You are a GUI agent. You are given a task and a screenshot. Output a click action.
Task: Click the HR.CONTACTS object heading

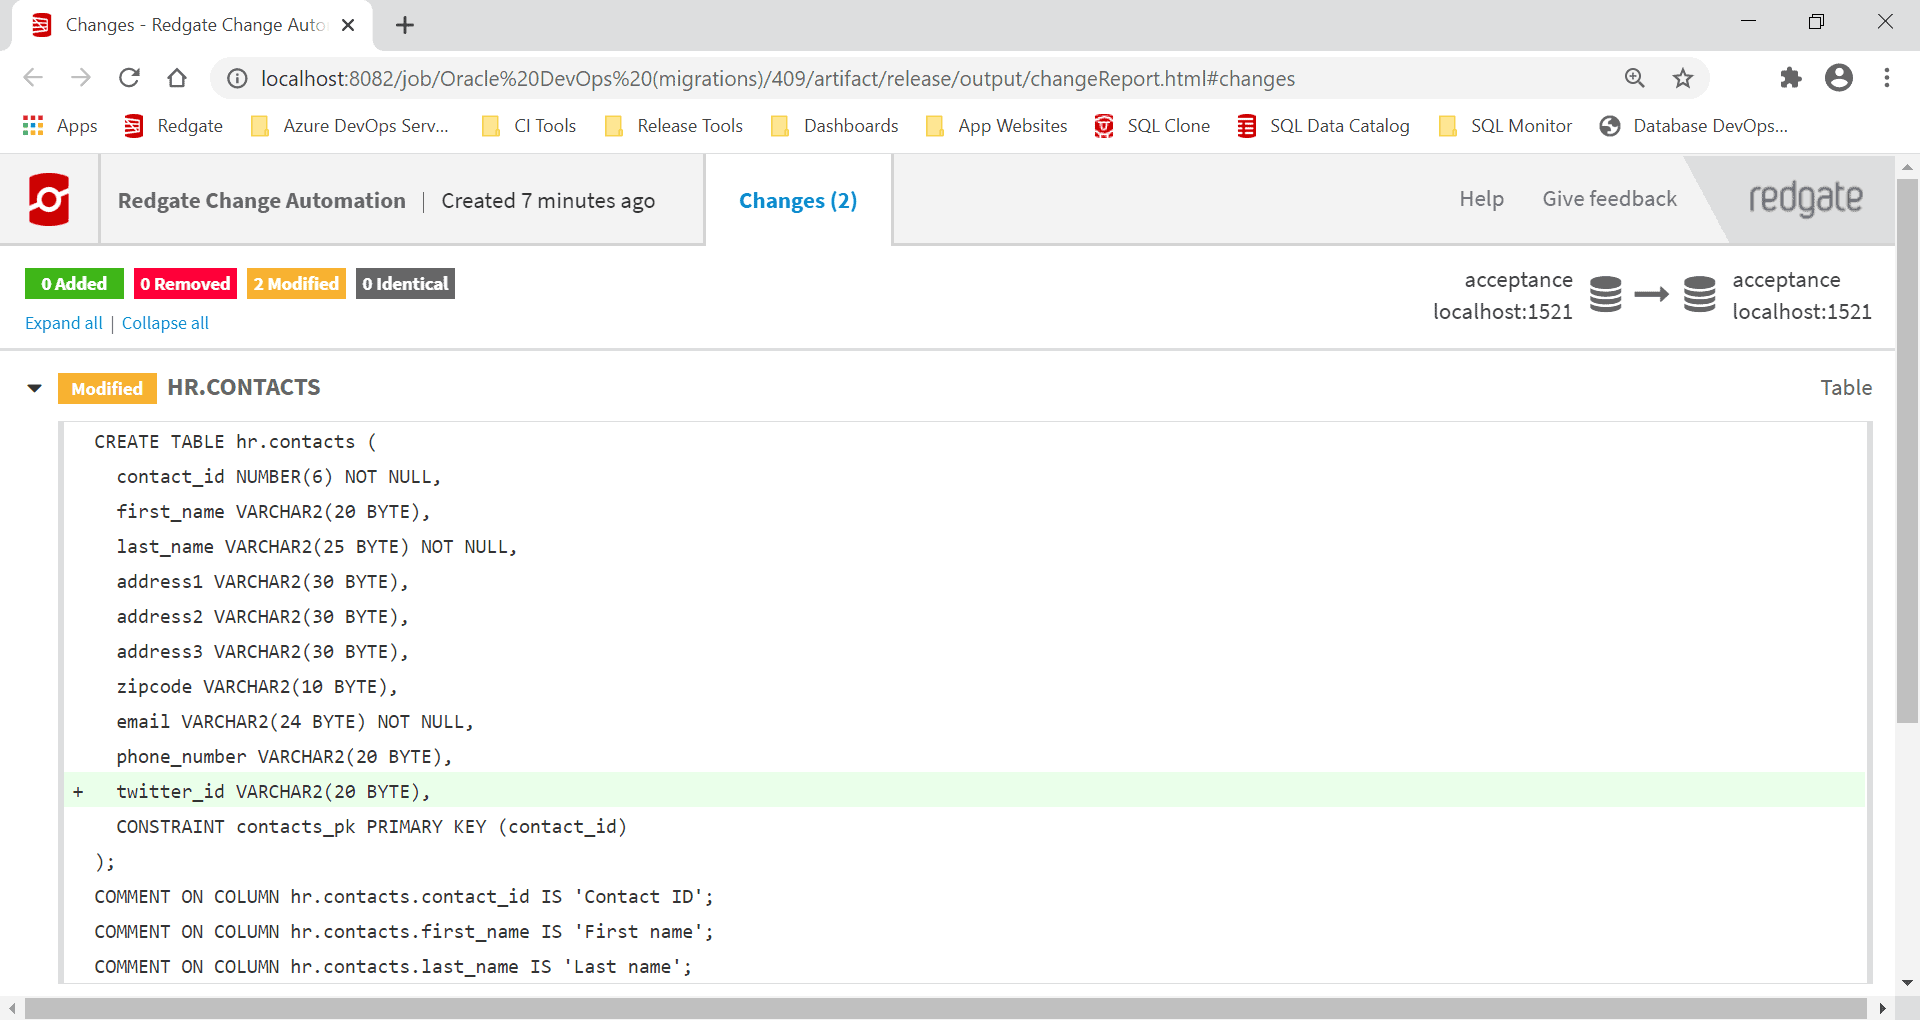(244, 388)
